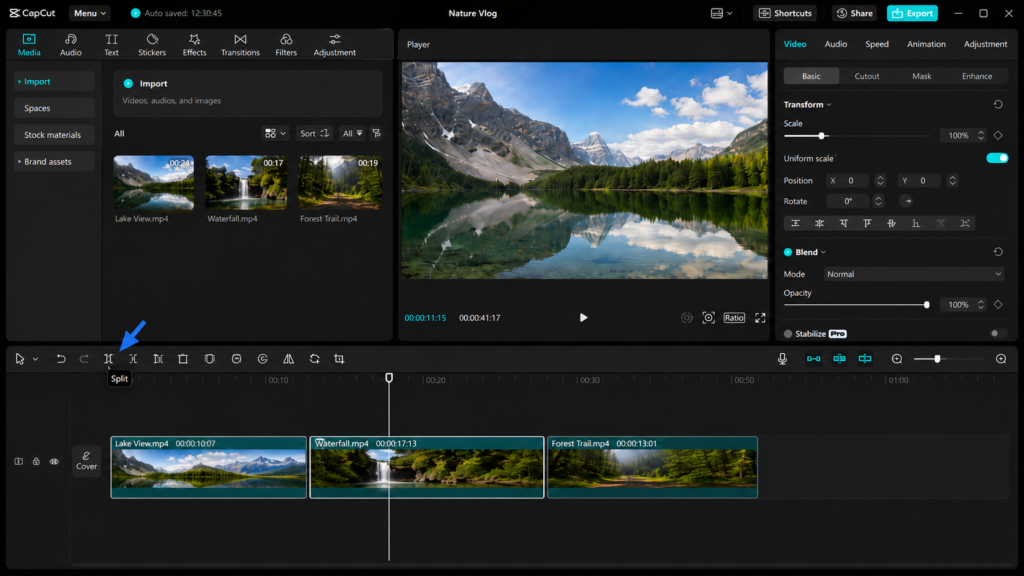Open the selection tool dropdown arrow
Viewport: 1024px width, 576px height.
35,359
